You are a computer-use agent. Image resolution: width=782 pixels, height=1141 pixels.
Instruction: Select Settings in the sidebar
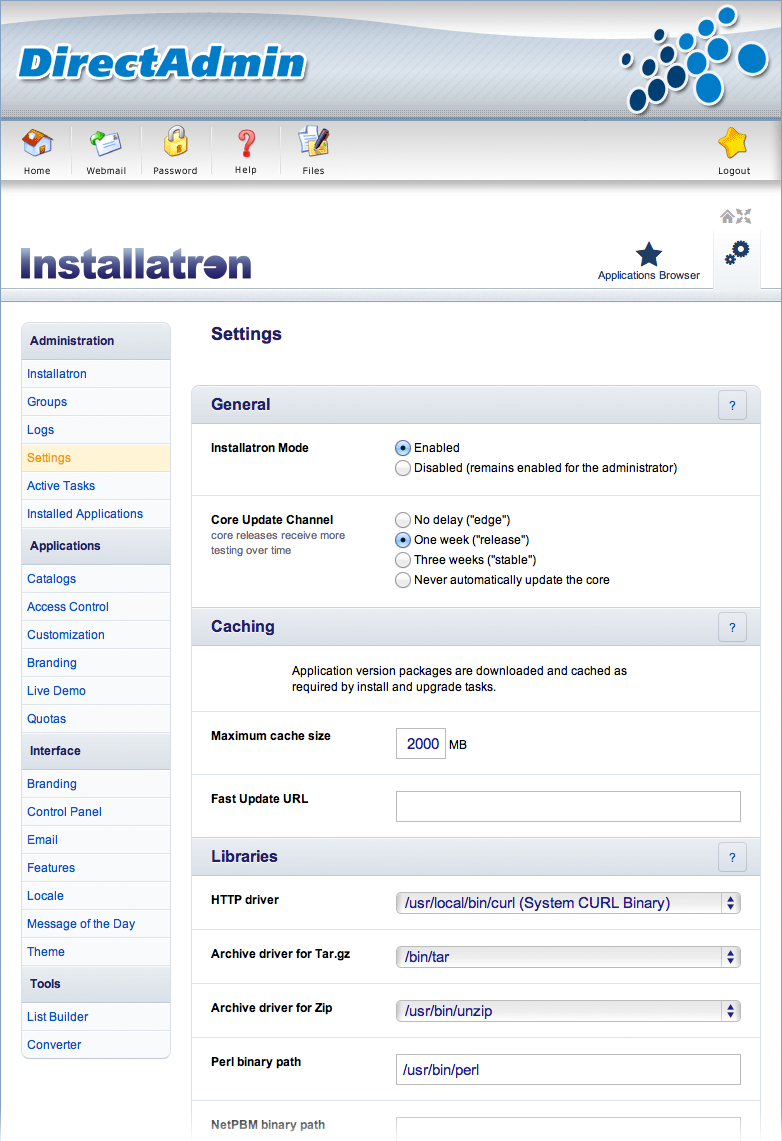[96, 458]
